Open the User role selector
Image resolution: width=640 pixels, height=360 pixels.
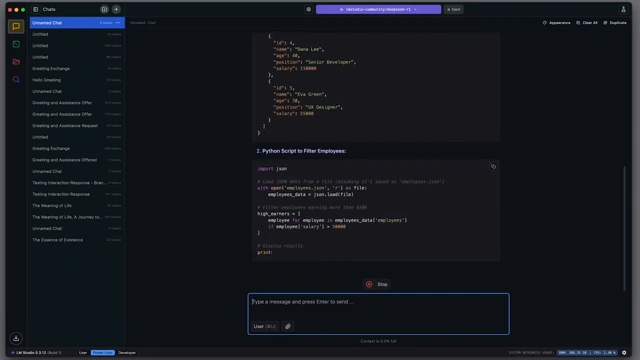click(x=265, y=326)
